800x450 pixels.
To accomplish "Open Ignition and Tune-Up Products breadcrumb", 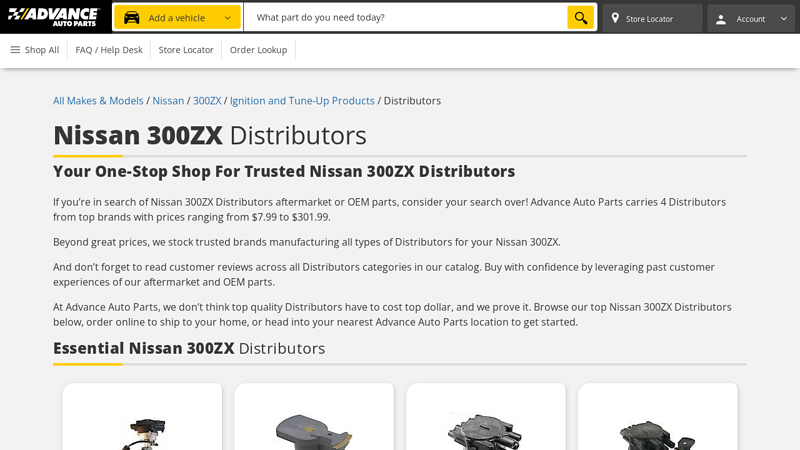I will 302,101.
